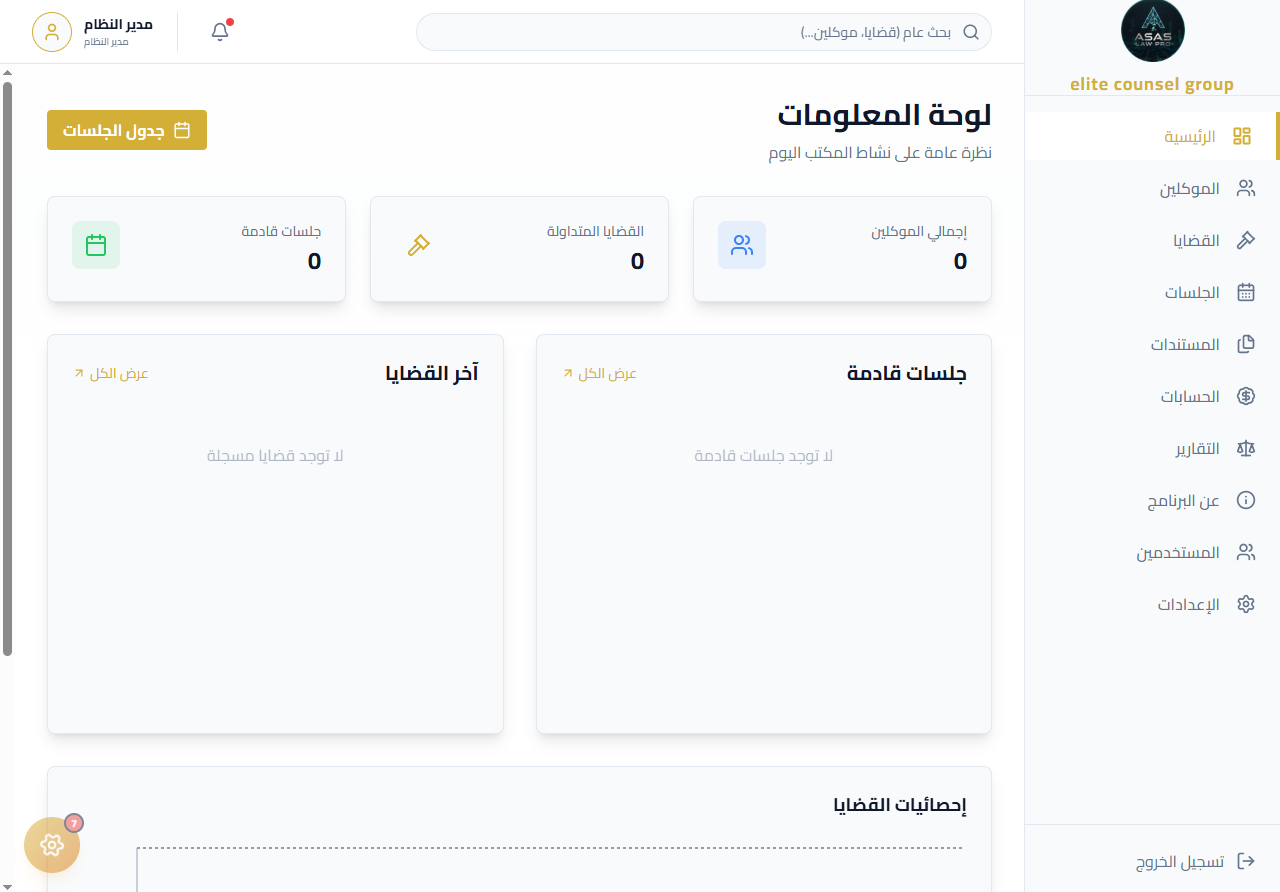Go to الموكلين menu item

point(1150,188)
